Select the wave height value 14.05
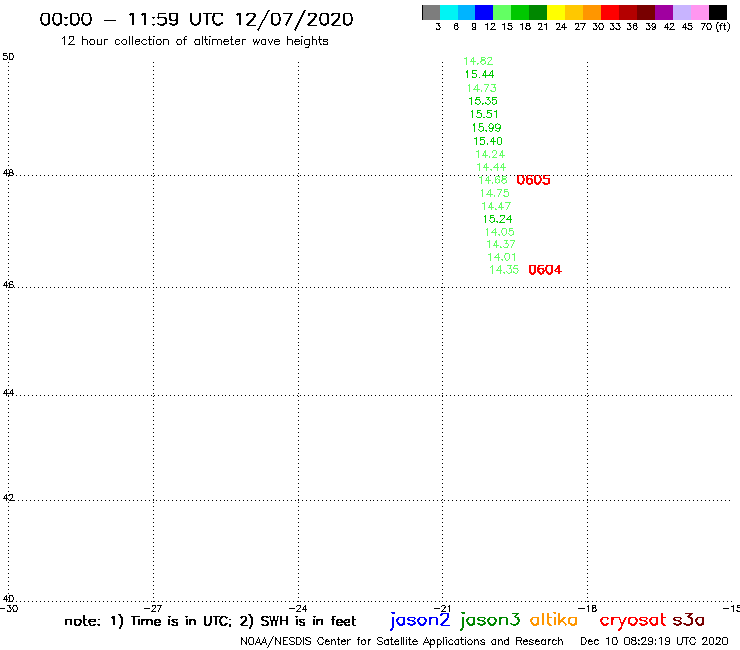The image size is (740, 650). pos(499,232)
